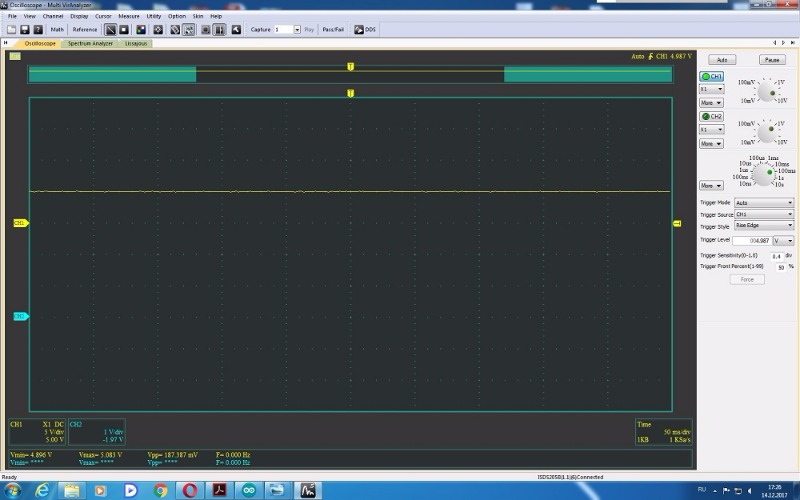Click the save floppy disk icon
The height and width of the screenshot is (500, 800).
24,30
